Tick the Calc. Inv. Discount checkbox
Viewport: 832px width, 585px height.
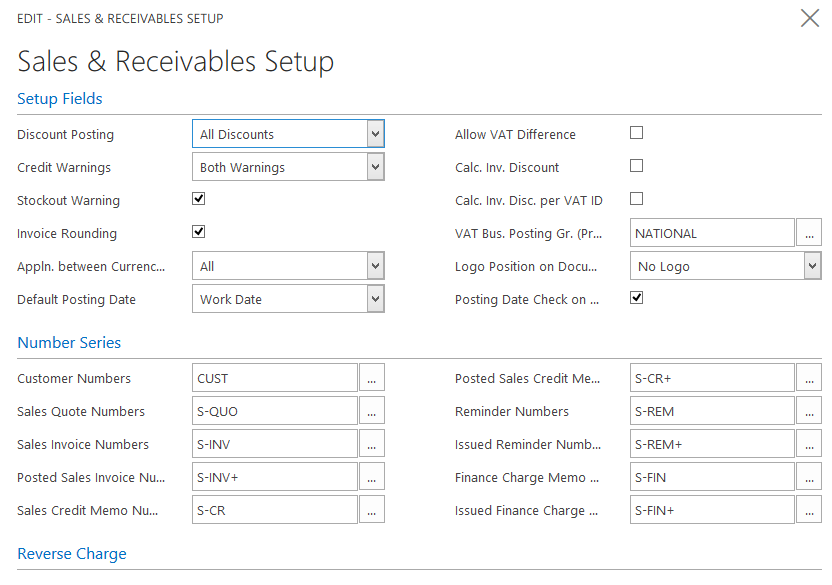click(x=636, y=166)
